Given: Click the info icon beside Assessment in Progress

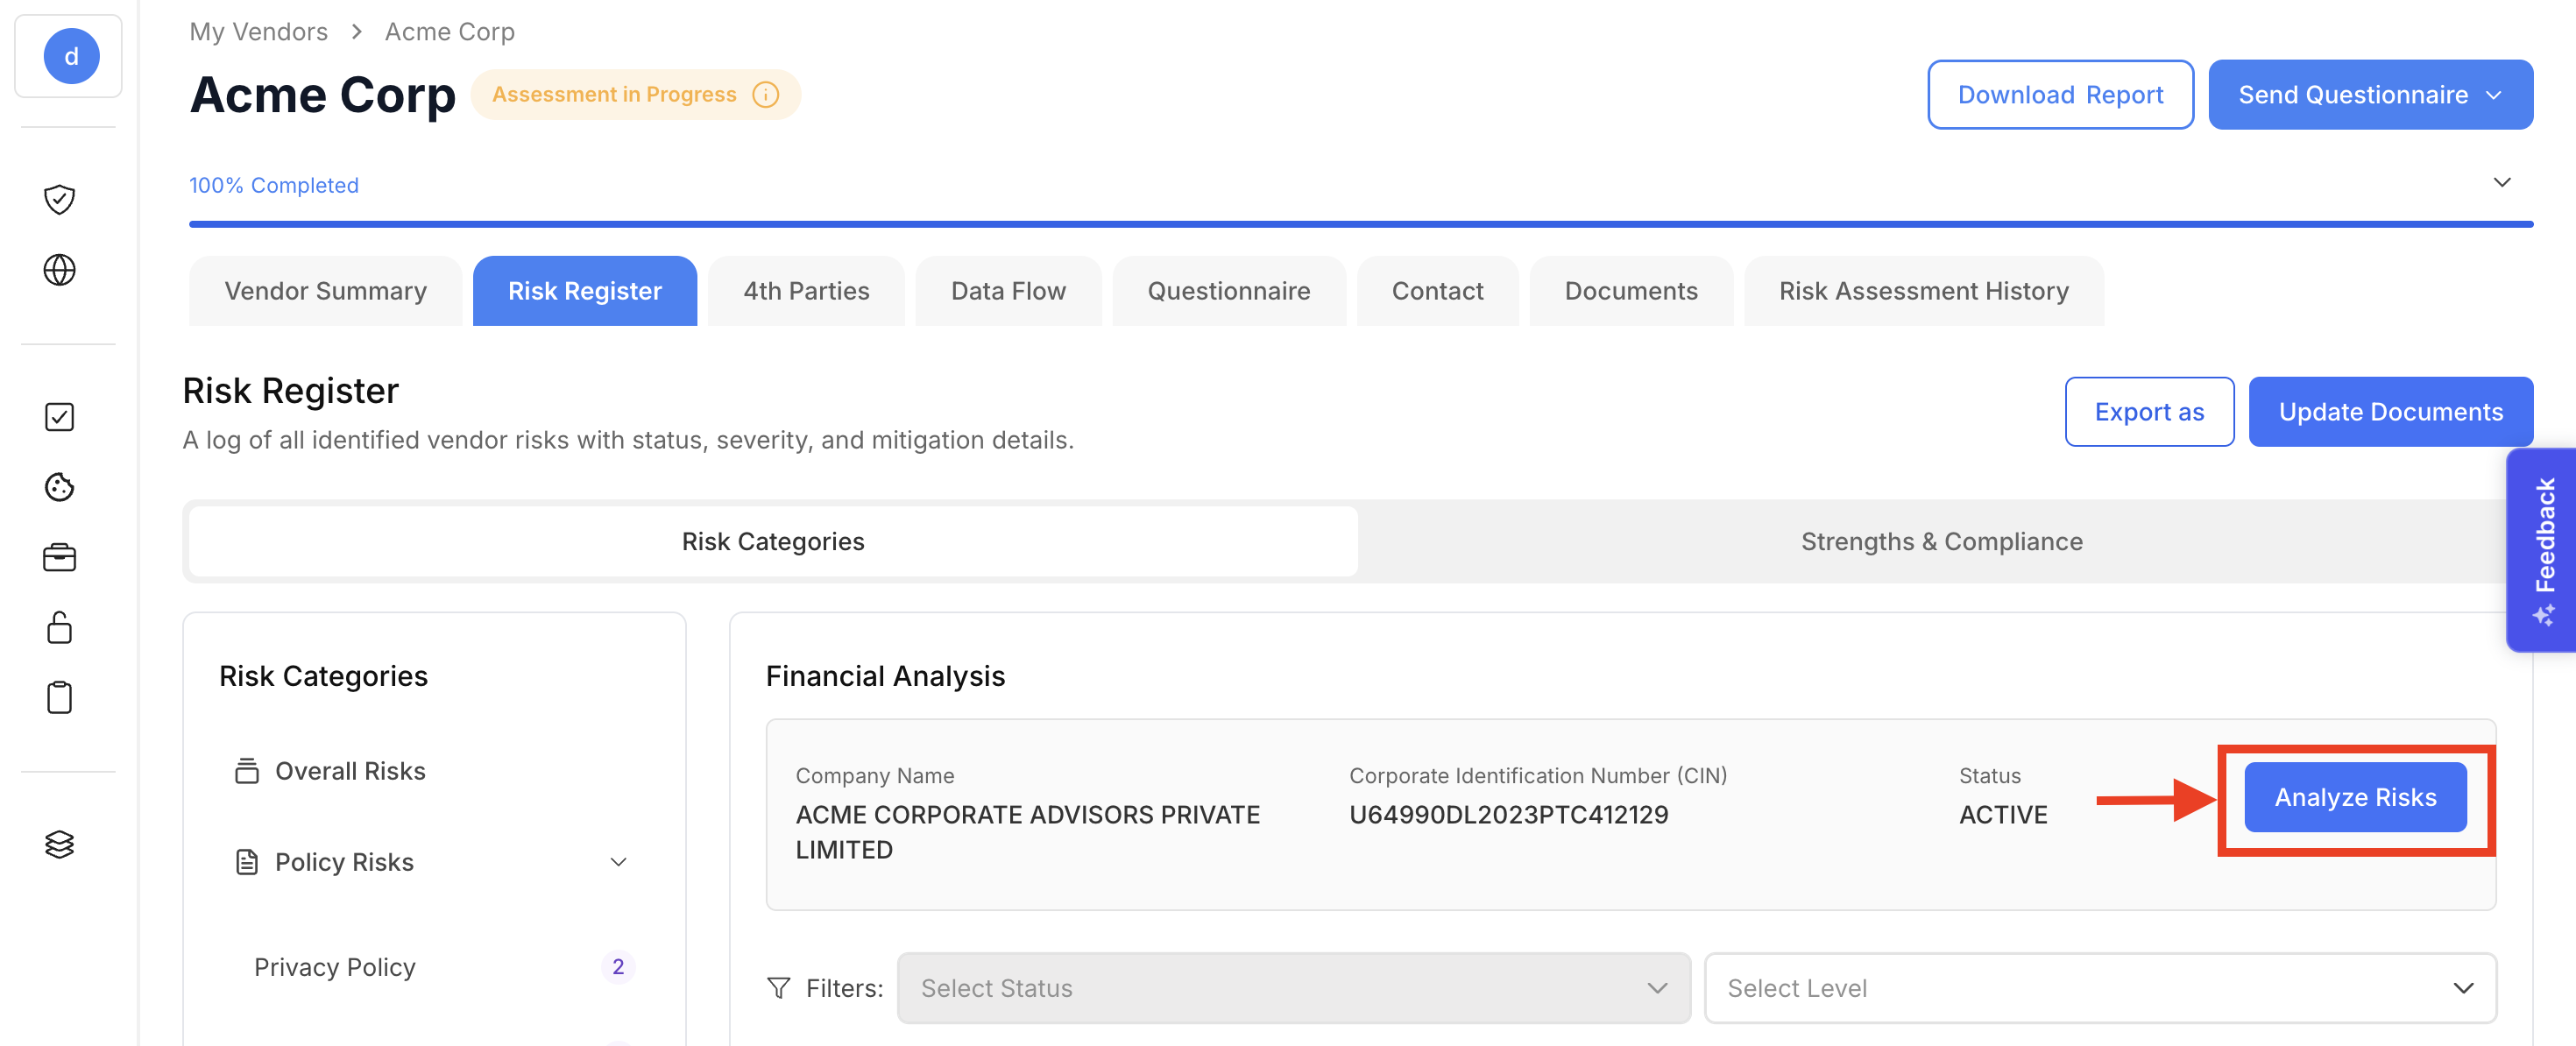Looking at the screenshot, I should tap(765, 95).
